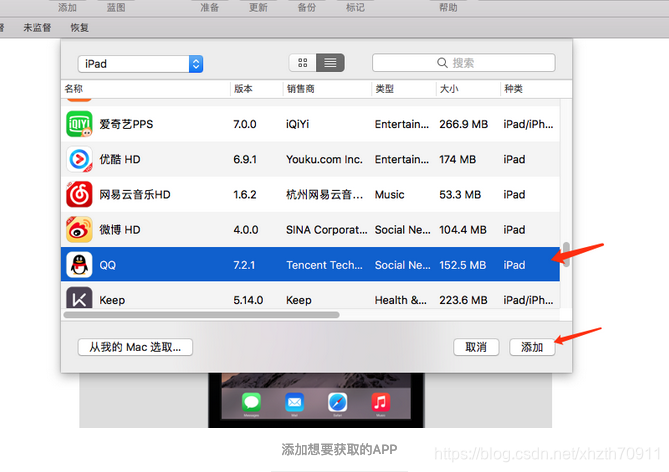
Task: Click version 7.2.1 cell
Action: pyautogui.click(x=244, y=265)
